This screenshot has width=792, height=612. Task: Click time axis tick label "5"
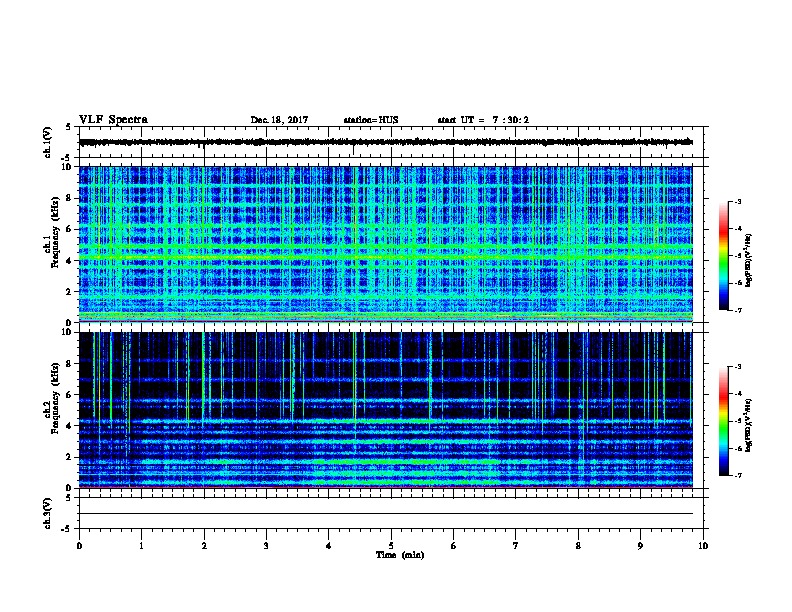[x=391, y=546]
